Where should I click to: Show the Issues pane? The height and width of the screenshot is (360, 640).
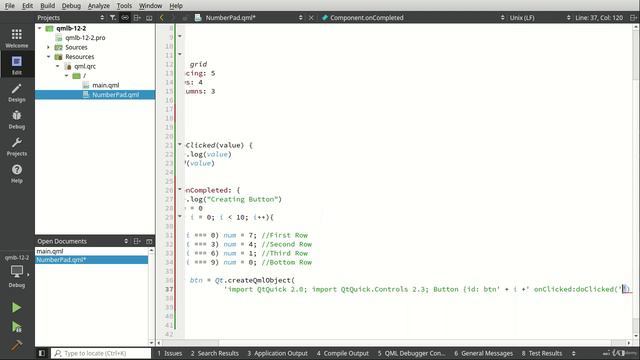point(170,353)
